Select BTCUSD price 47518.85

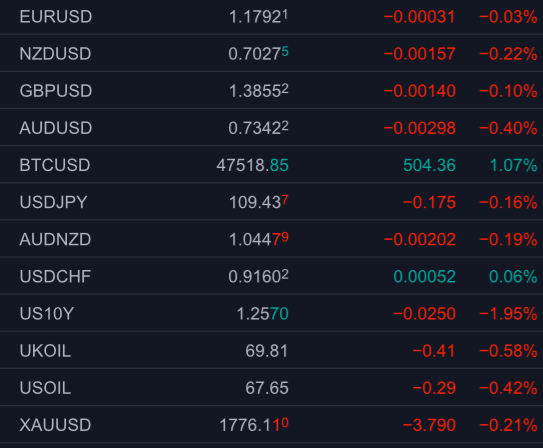tap(252, 165)
